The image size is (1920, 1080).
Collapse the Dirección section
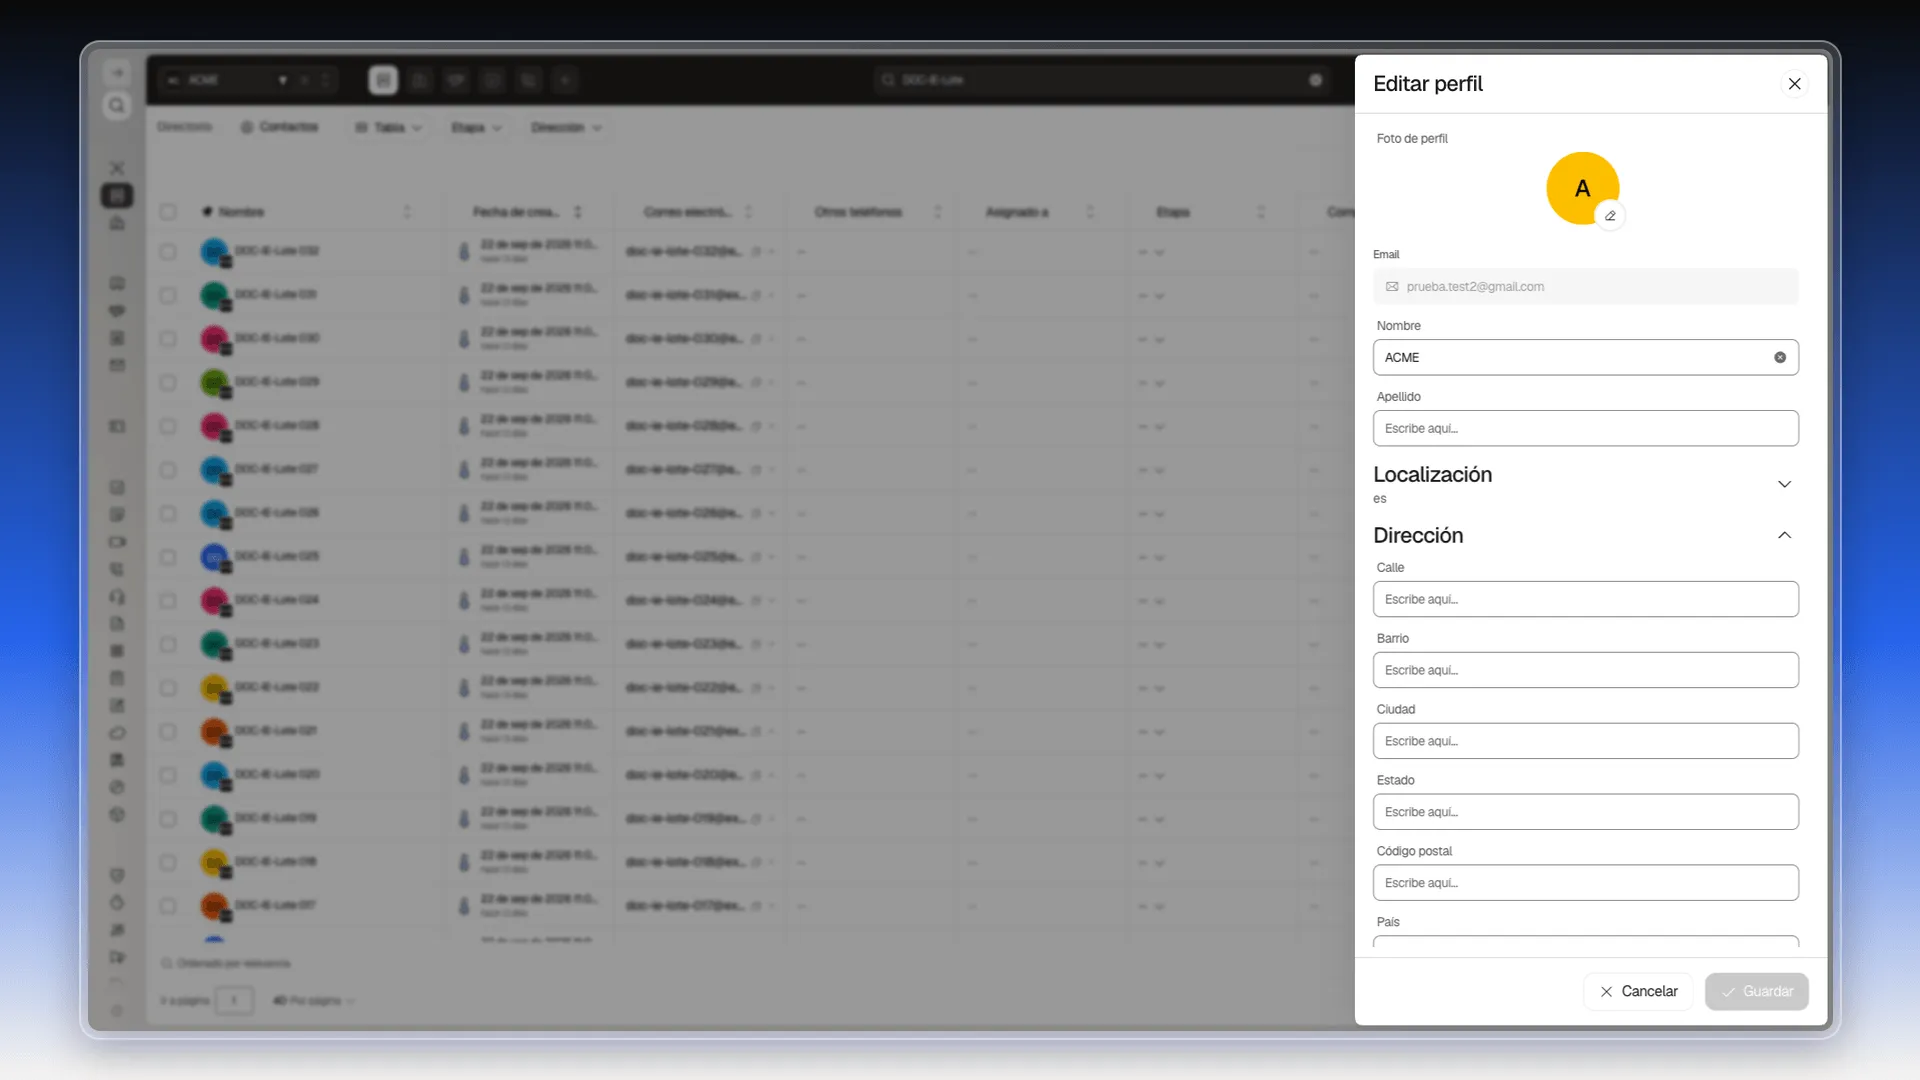[x=1784, y=535]
